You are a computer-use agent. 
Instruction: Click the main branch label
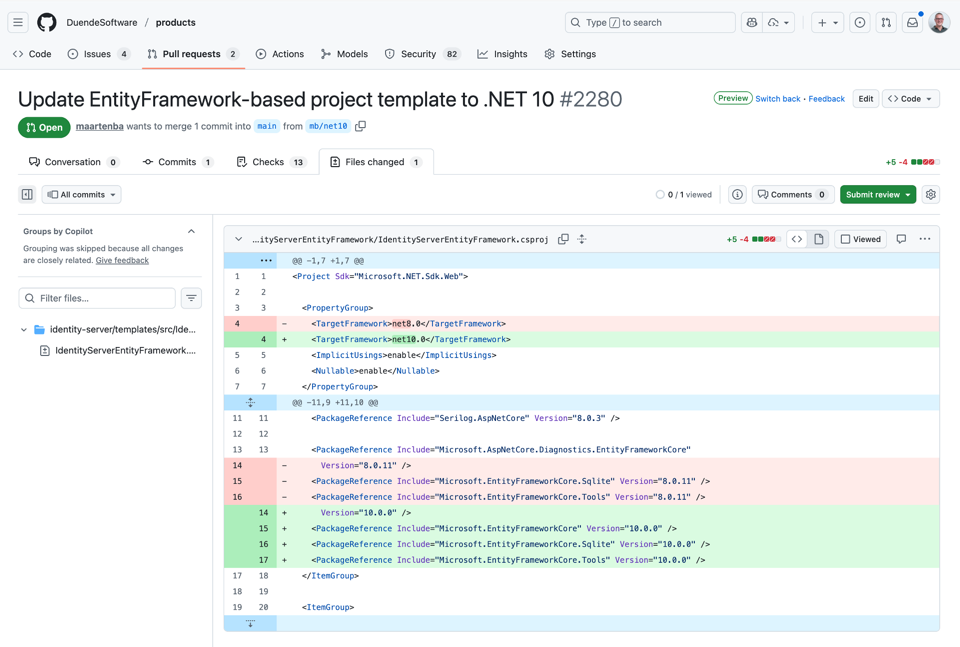click(266, 126)
